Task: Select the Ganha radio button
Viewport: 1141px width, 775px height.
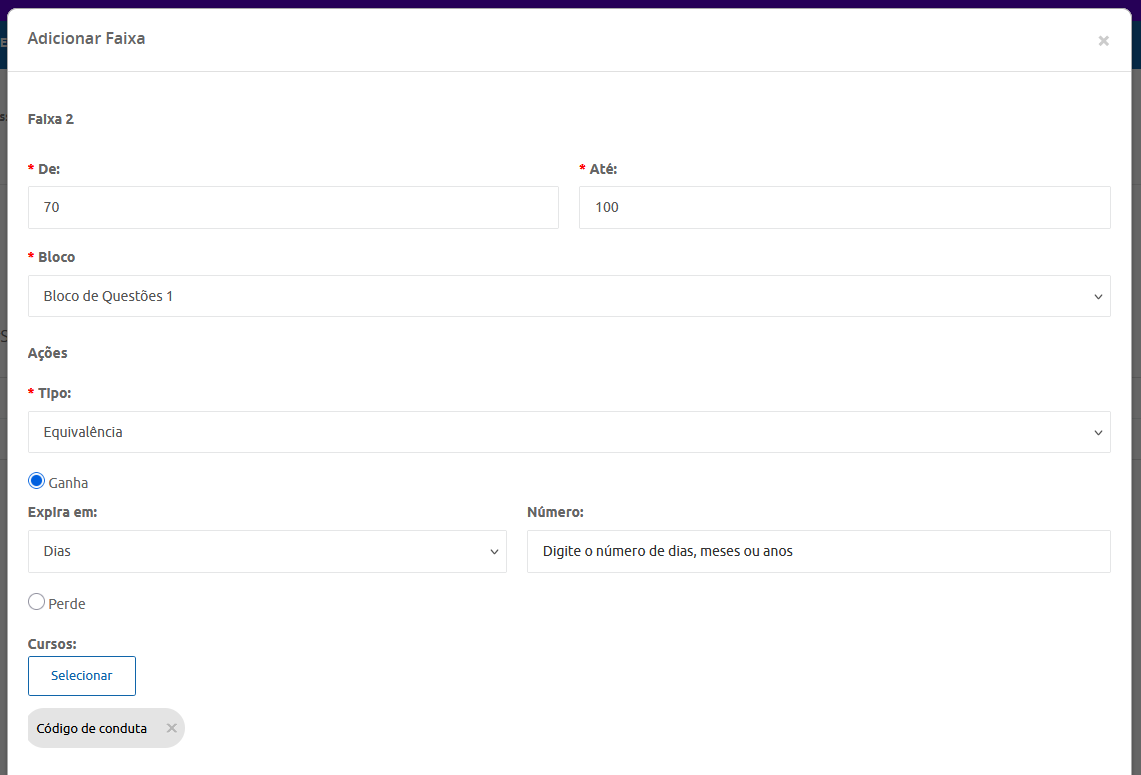Action: 37,481
